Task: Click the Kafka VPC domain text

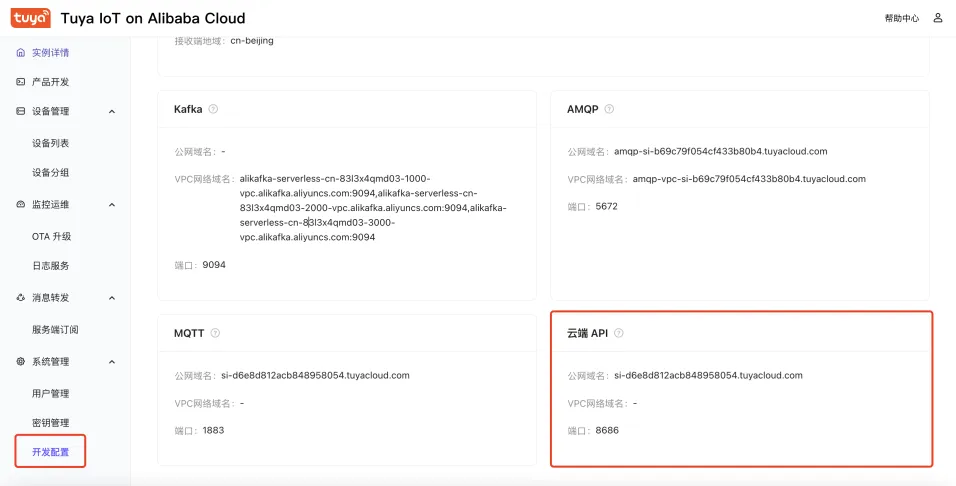Action: (373, 208)
